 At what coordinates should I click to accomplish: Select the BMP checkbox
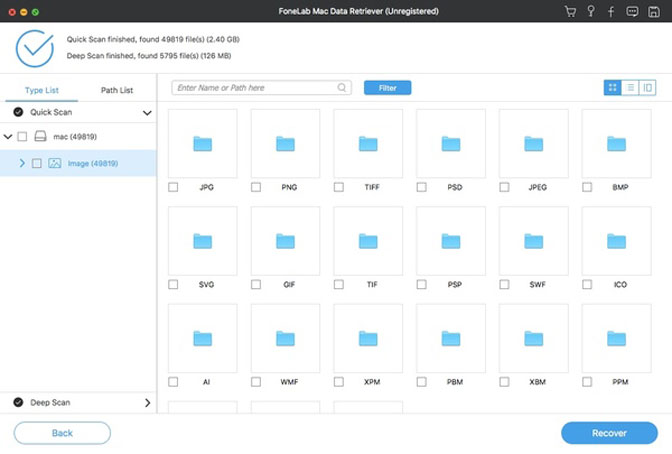(587, 187)
